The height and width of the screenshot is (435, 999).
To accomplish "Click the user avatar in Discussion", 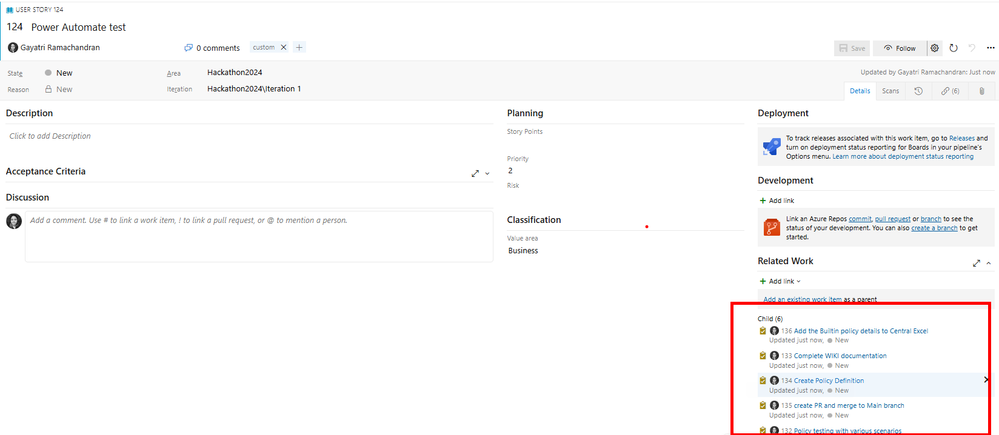I will pos(13,221).
